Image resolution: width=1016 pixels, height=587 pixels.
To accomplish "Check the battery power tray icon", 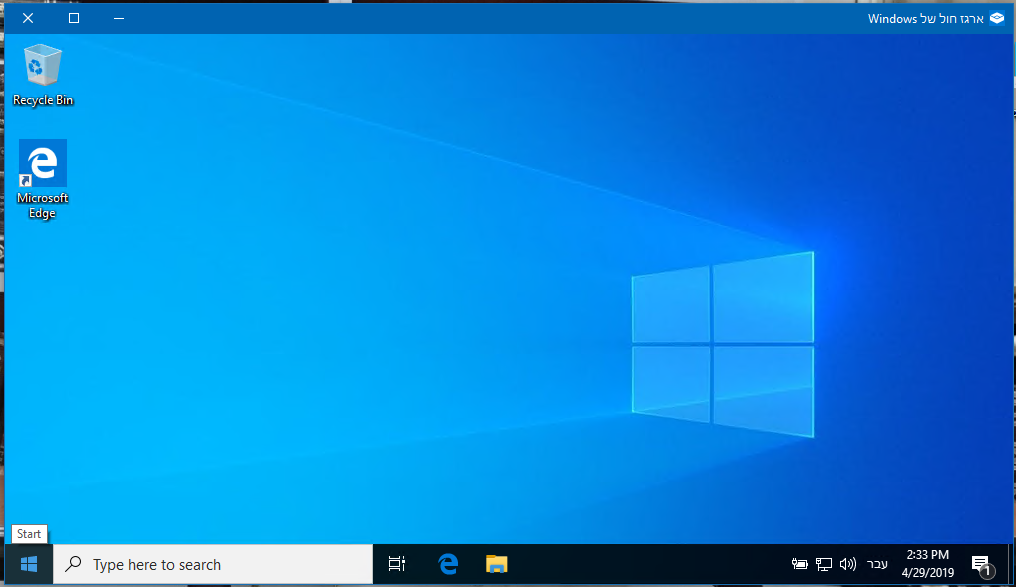I will tap(800, 564).
